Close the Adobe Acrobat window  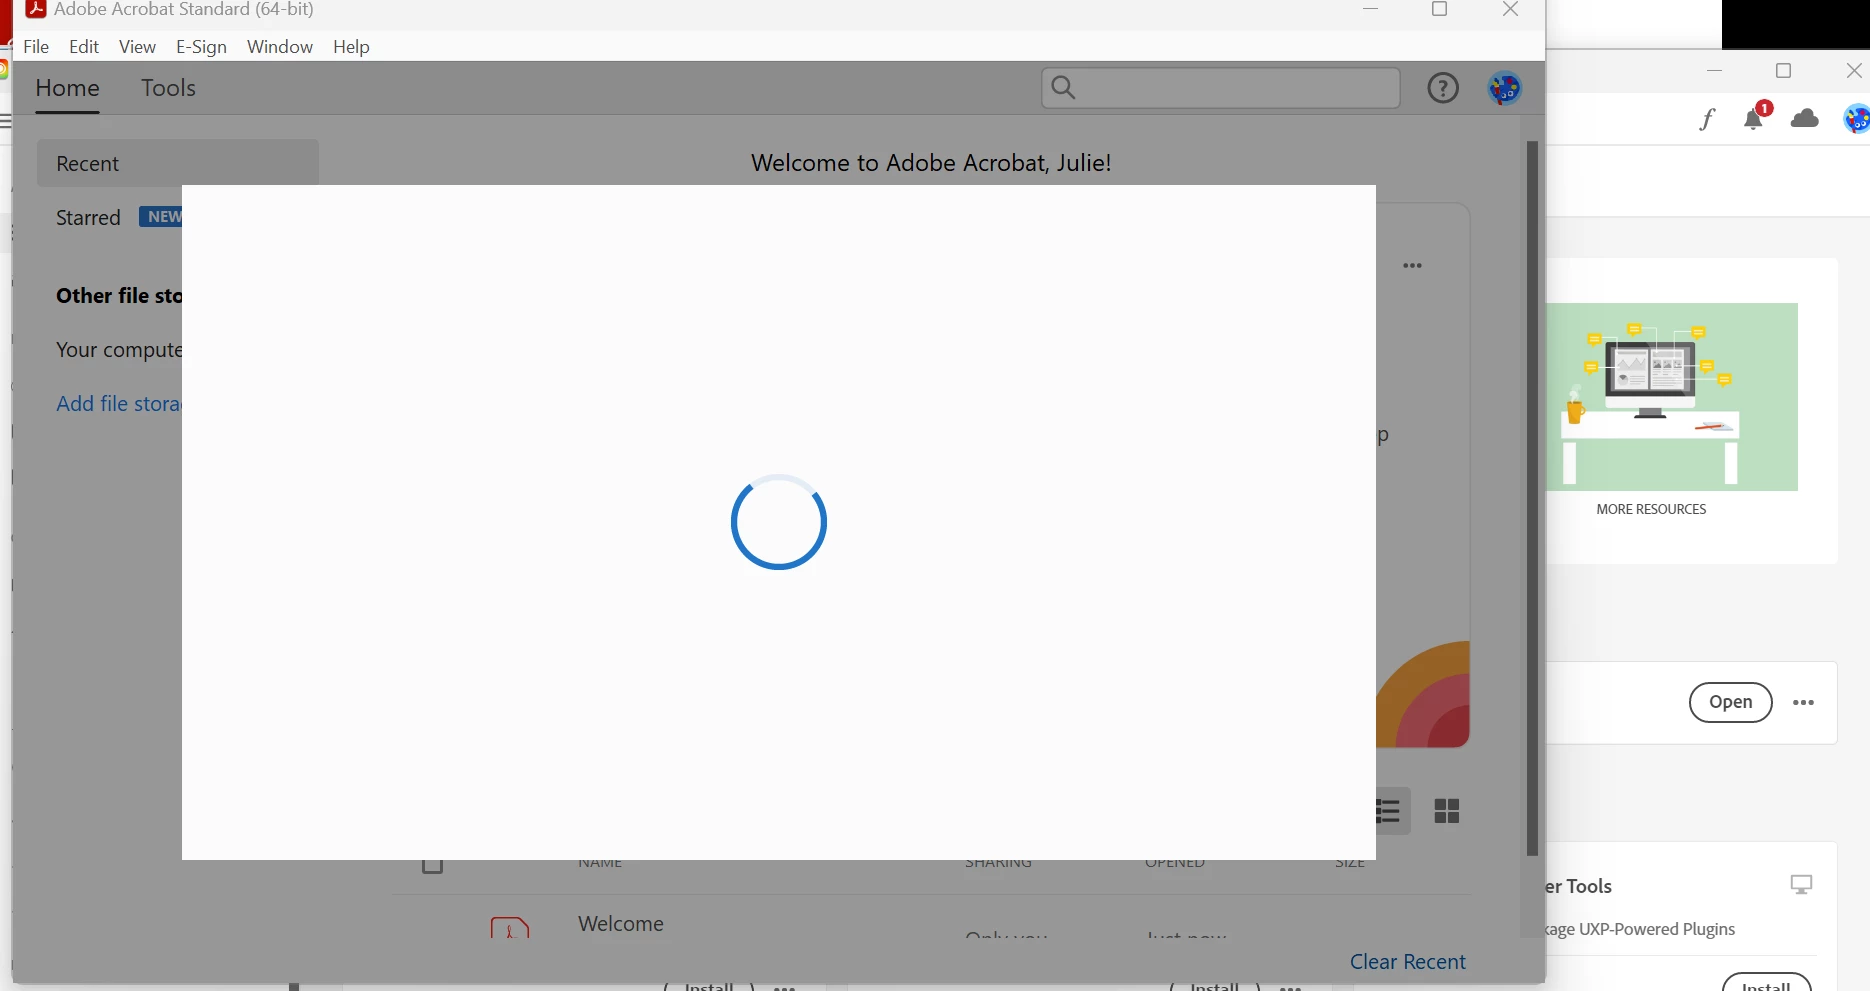pyautogui.click(x=1511, y=10)
